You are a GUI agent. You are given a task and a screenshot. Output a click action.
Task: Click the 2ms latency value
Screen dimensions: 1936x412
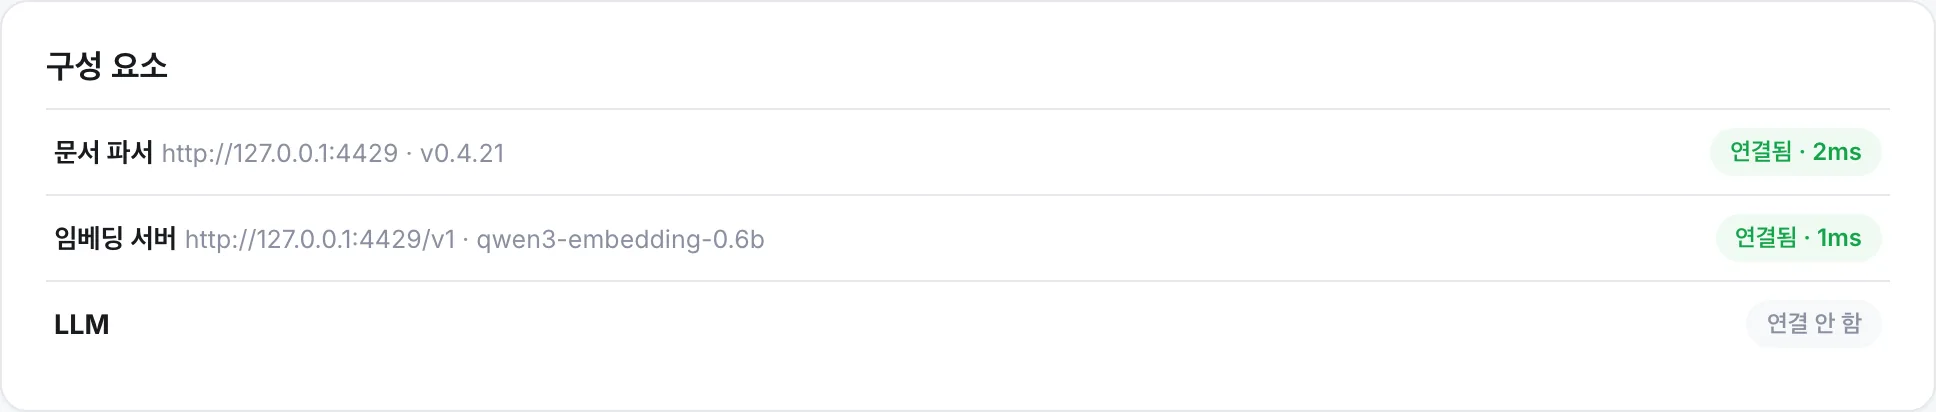[1837, 152]
